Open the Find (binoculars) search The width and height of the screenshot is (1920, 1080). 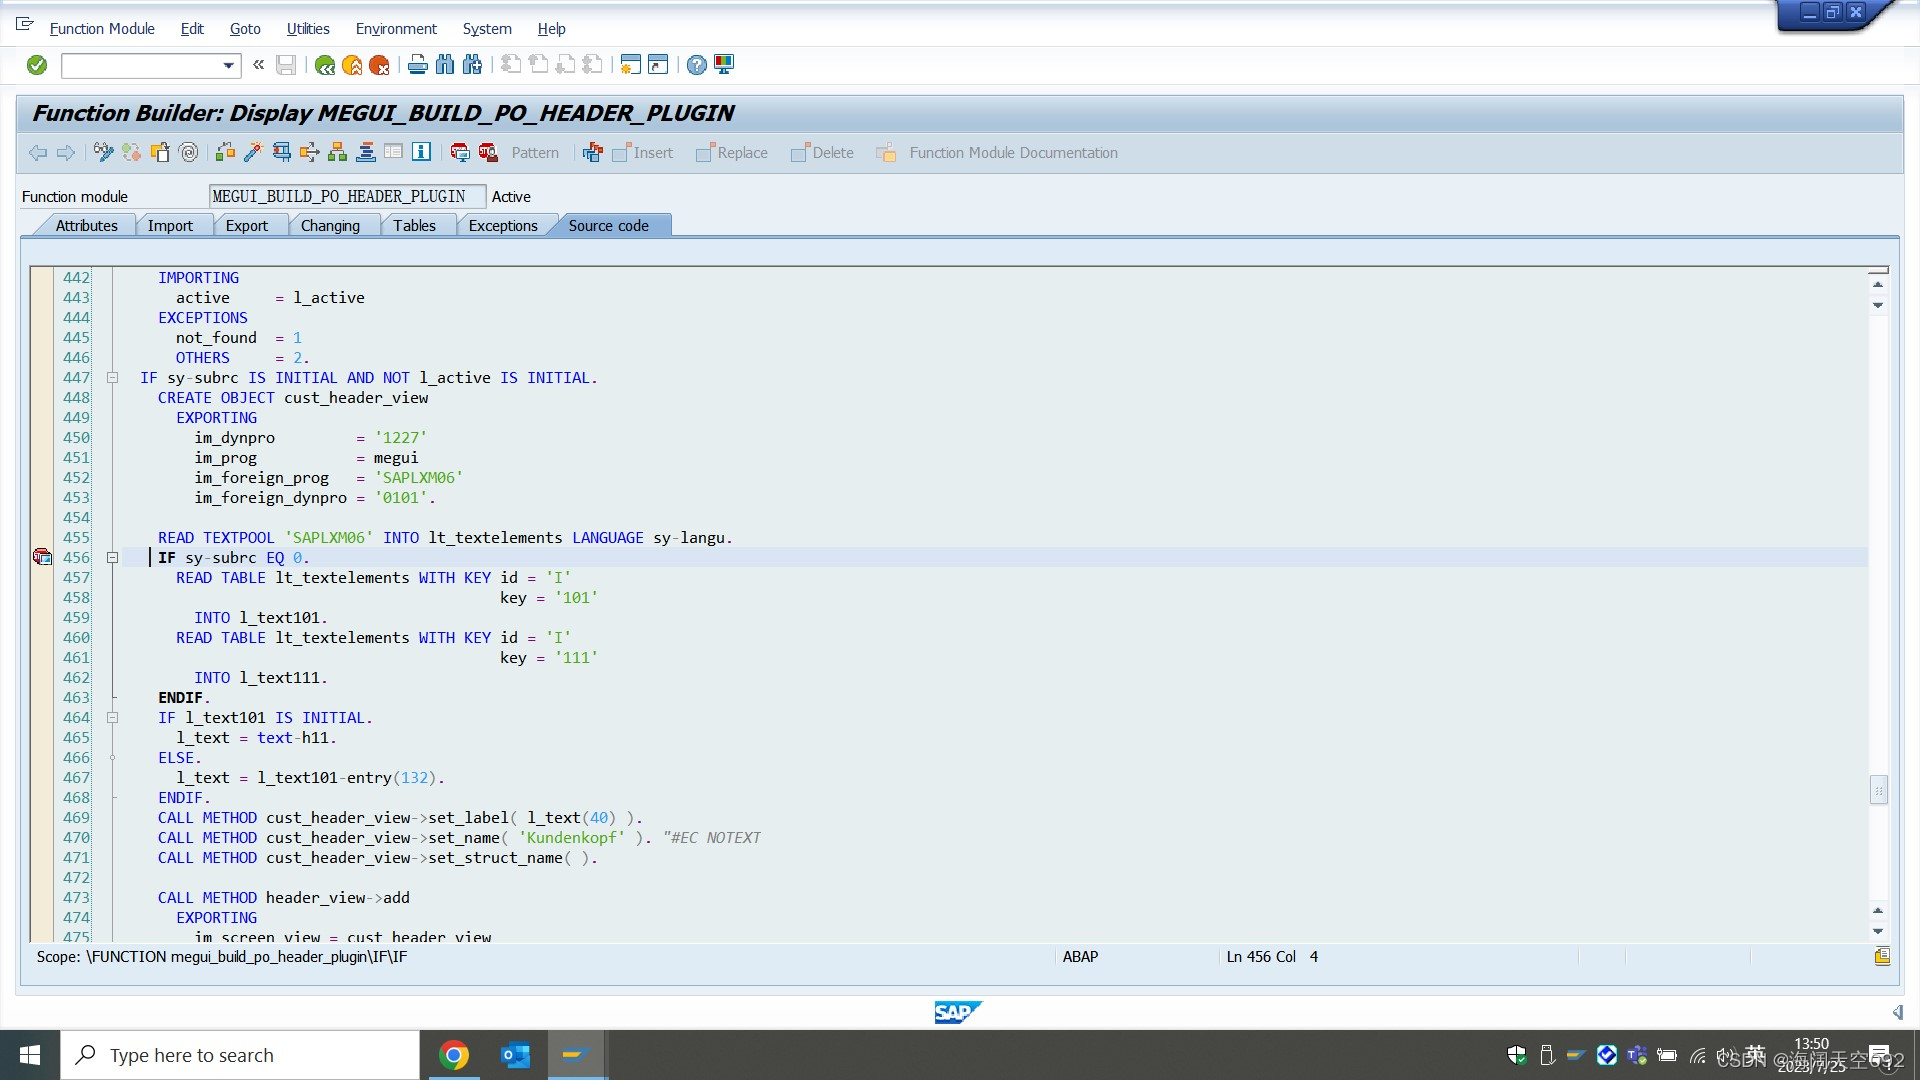tap(444, 65)
